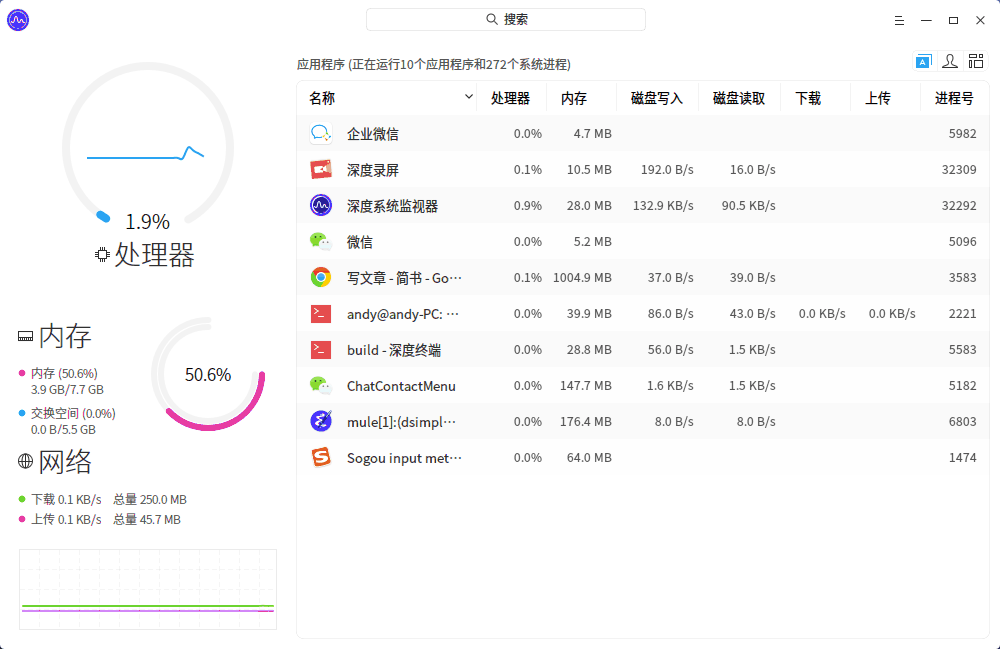This screenshot has width=1000, height=649.
Task: Click the 企业微信 app icon in list
Action: [x=322, y=133]
